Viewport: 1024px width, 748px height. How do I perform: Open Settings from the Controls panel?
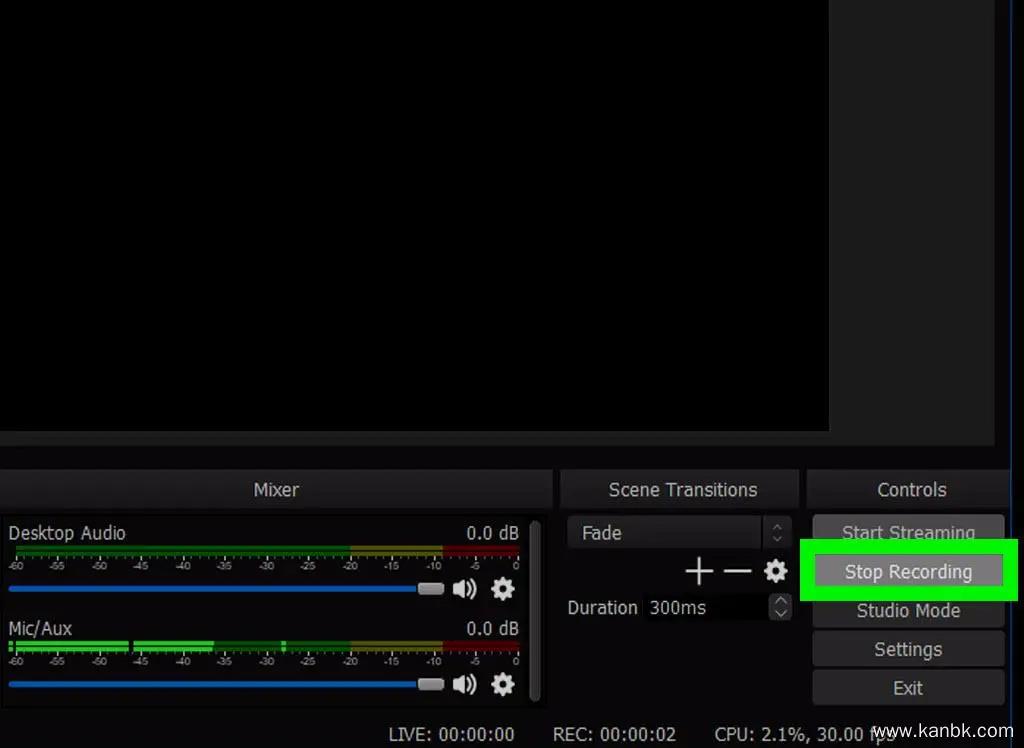coord(907,649)
